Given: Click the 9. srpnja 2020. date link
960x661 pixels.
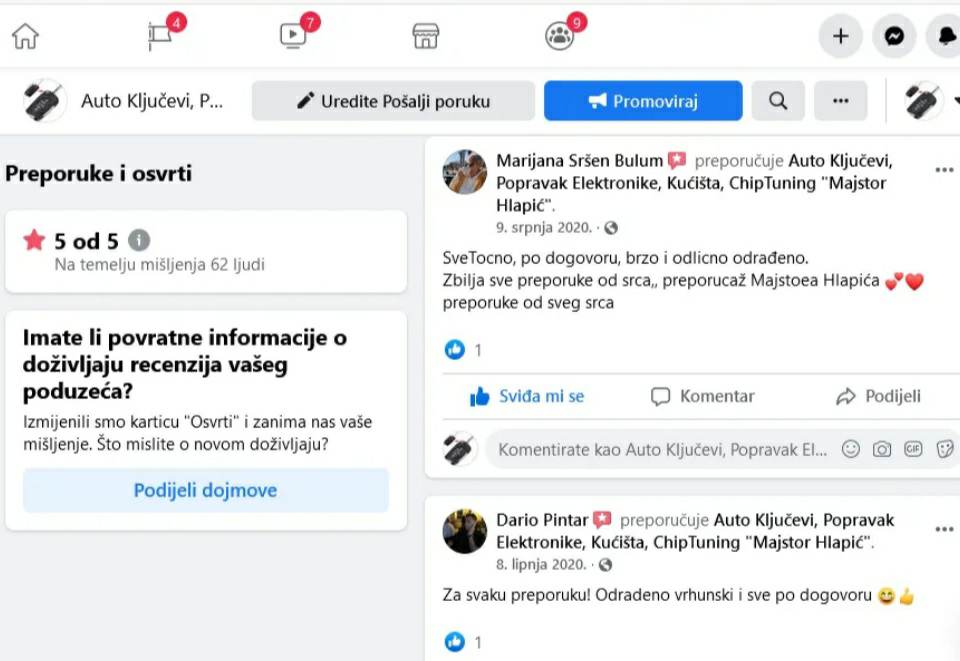Looking at the screenshot, I should coord(544,228).
